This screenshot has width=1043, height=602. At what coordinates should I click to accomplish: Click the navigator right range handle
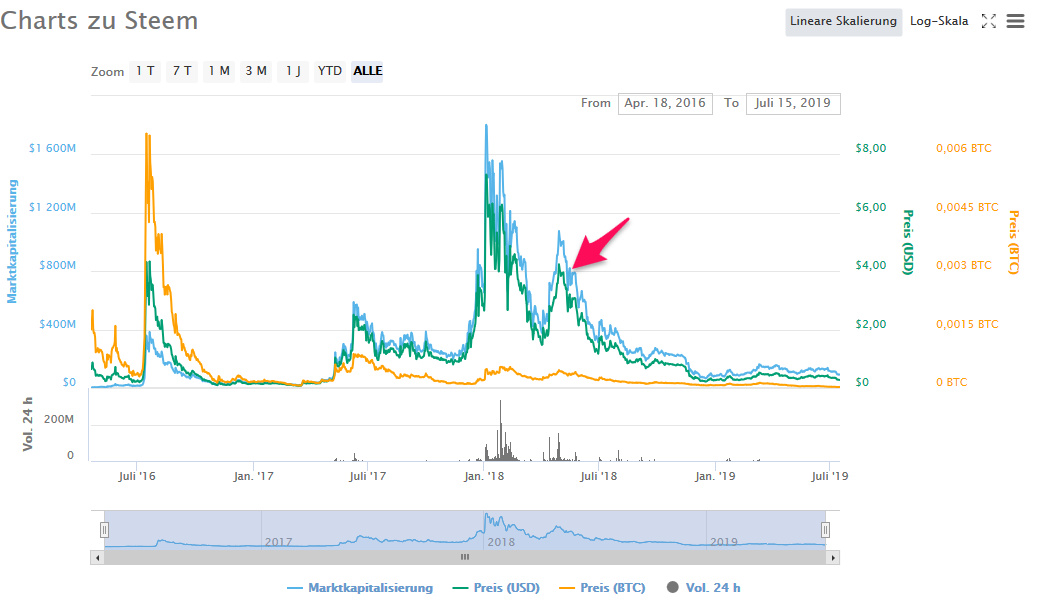click(825, 529)
